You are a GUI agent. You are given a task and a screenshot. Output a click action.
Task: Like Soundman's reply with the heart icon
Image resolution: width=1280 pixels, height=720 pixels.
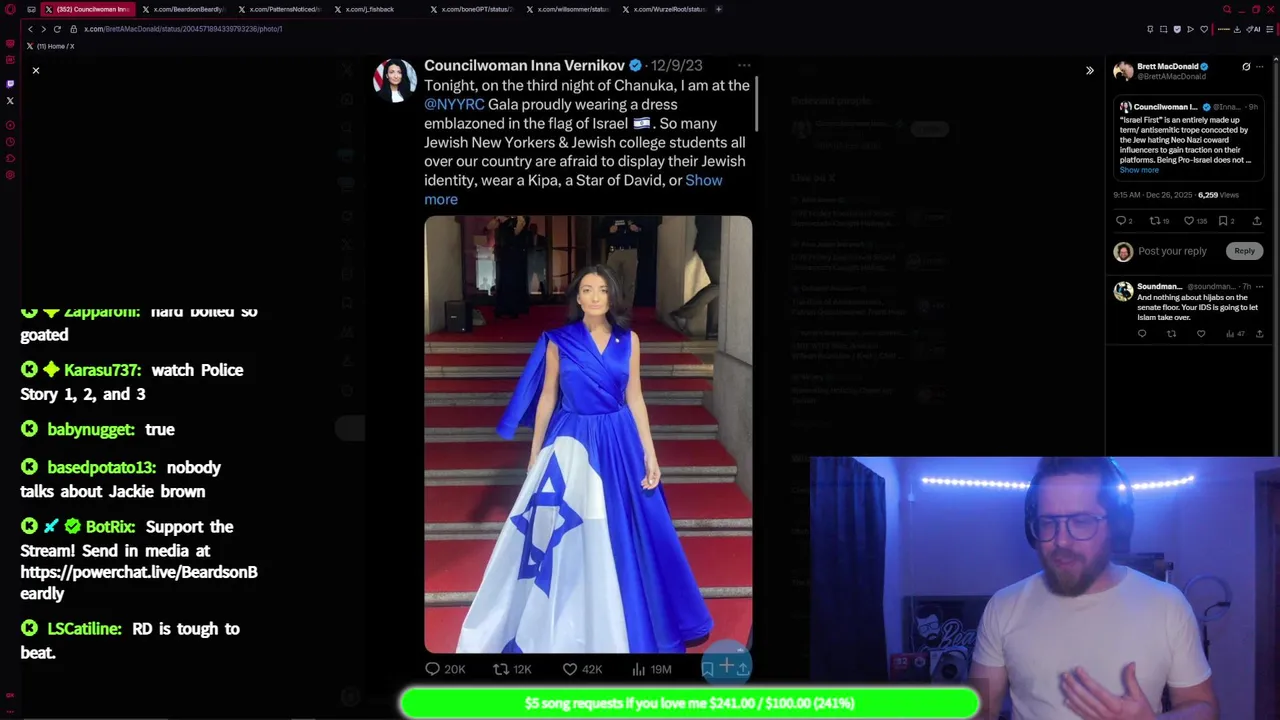point(1201,334)
